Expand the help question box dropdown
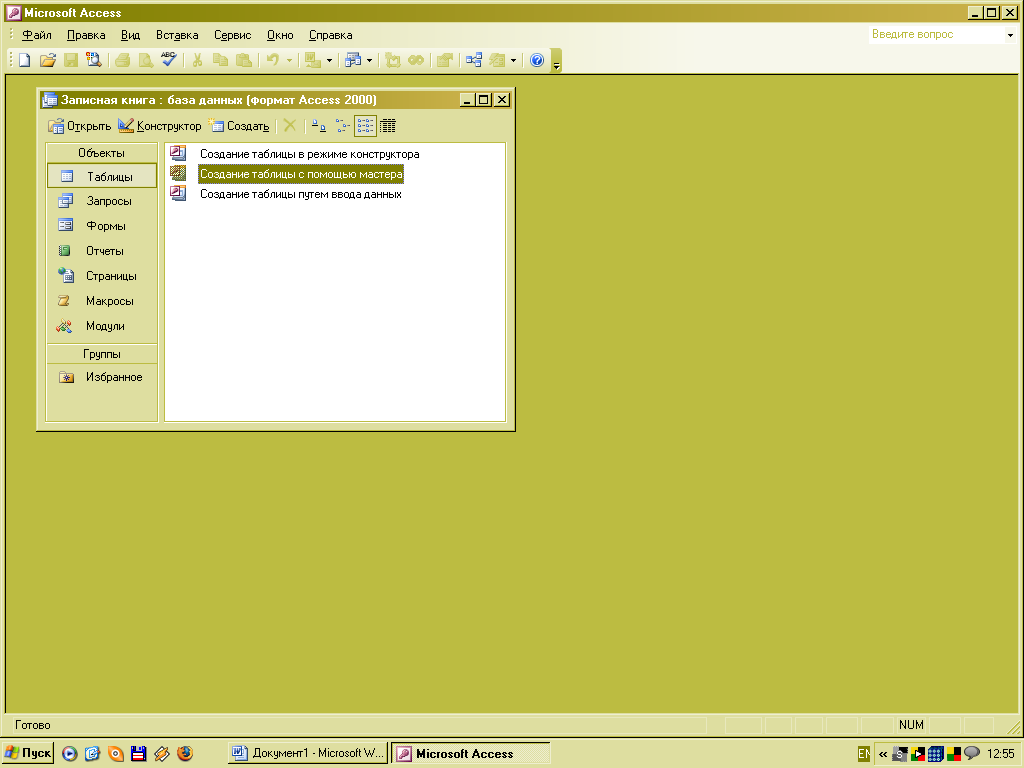This screenshot has width=1024, height=768. pos(1010,35)
